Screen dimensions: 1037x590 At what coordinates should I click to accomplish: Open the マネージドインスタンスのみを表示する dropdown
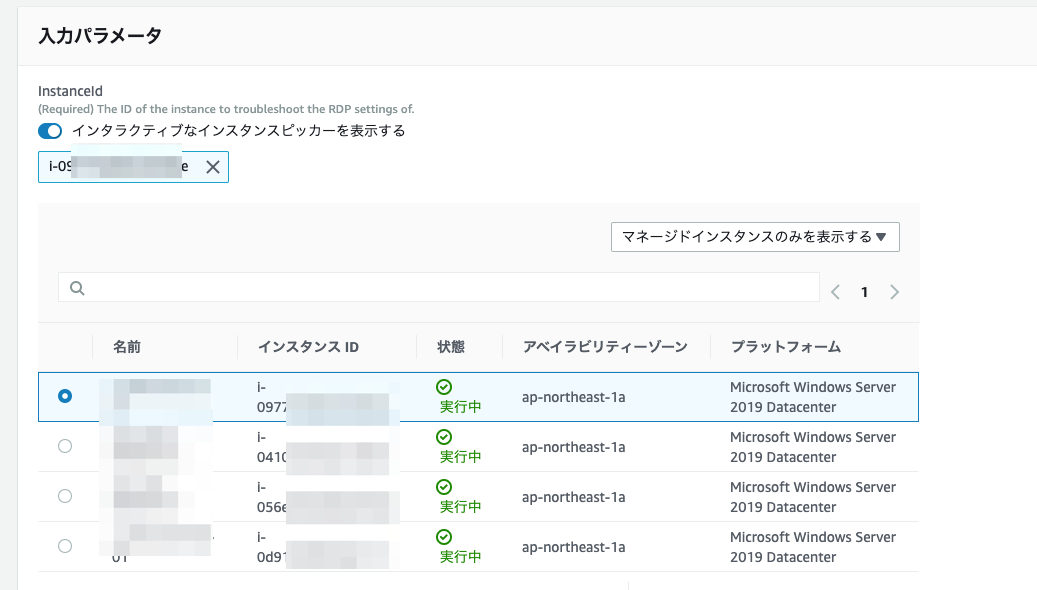tap(754, 237)
